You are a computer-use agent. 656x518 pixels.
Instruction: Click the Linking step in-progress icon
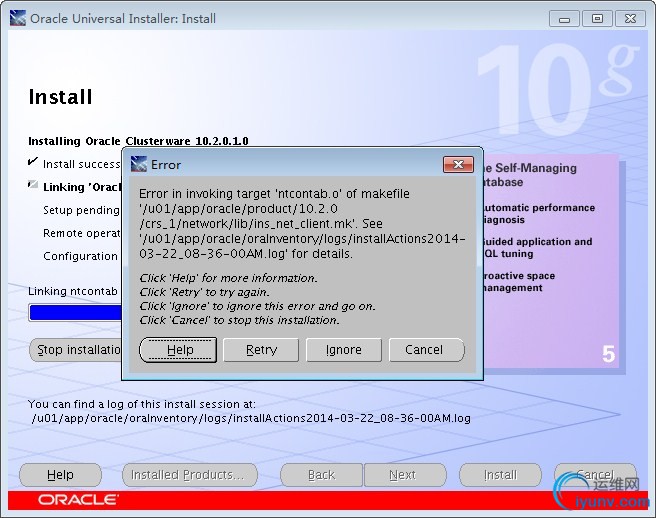tap(33, 185)
